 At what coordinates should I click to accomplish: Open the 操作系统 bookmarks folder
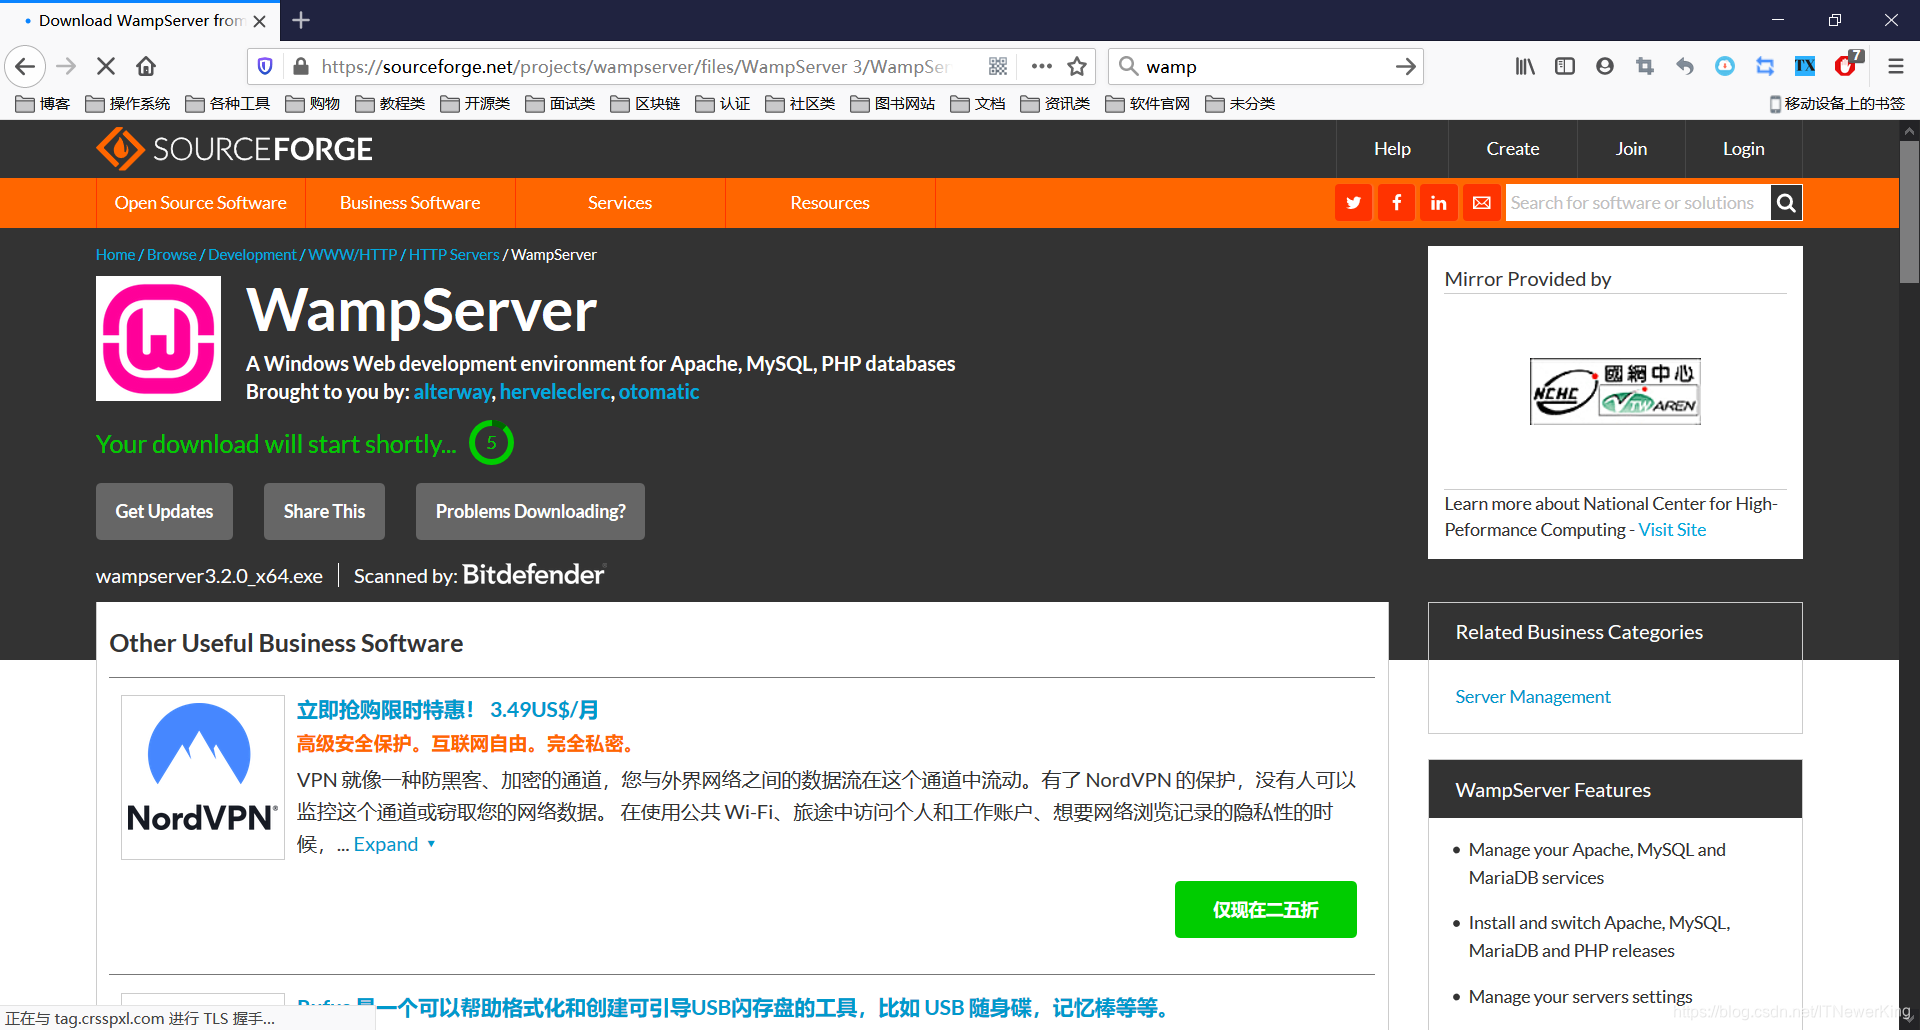[x=128, y=104]
